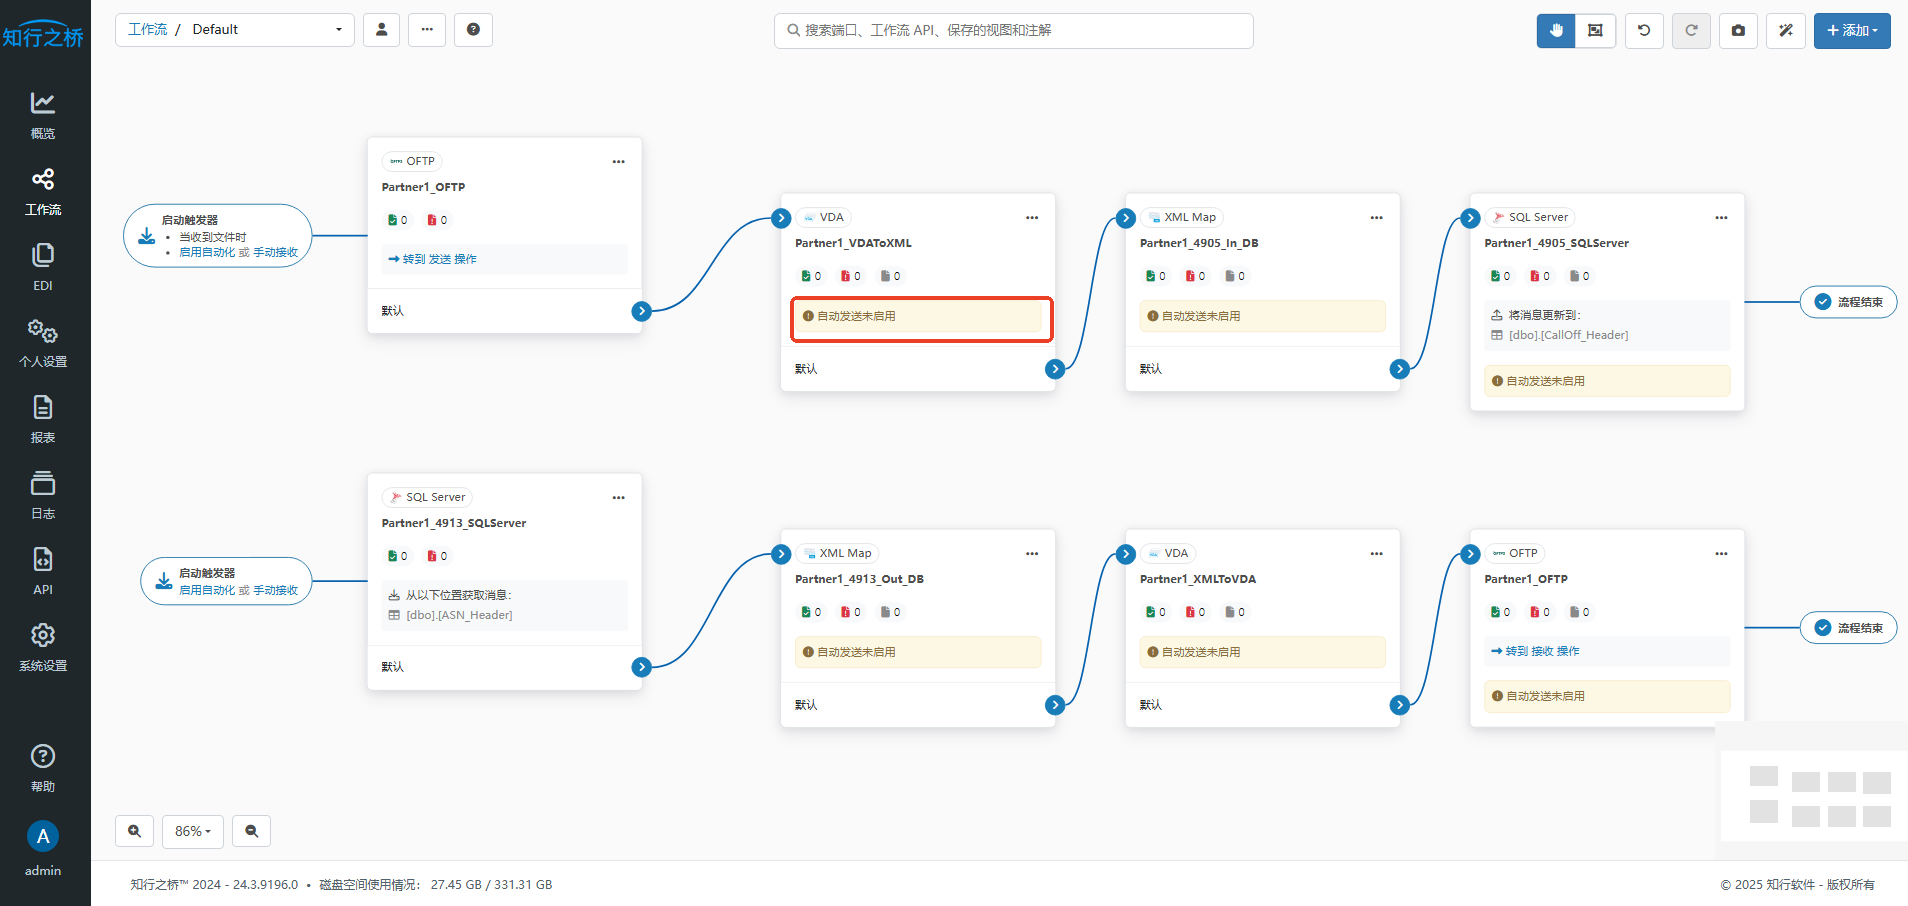Click the 转到 发送 操作 link
1908x906 pixels.
[433, 259]
